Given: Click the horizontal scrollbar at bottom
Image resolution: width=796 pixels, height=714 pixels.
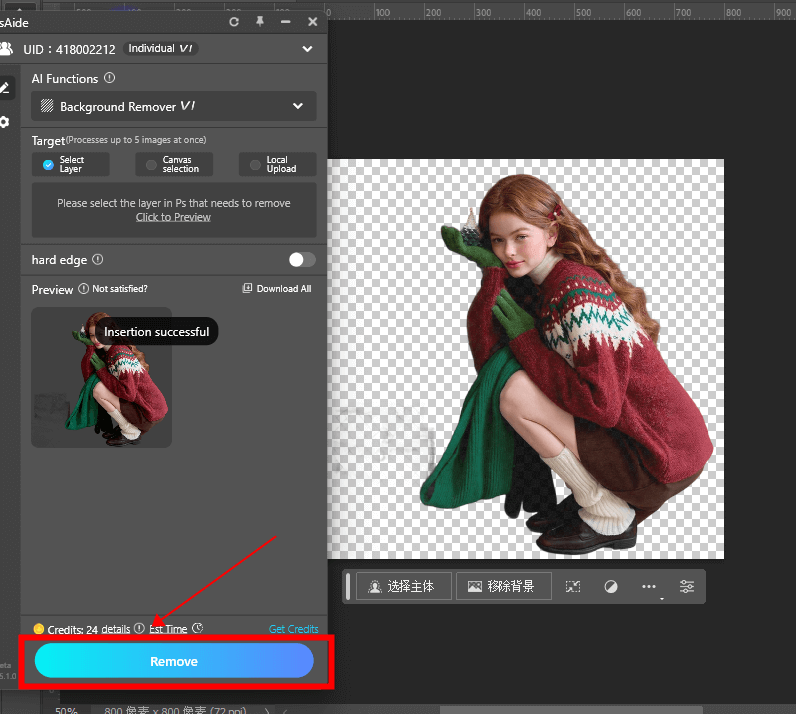Looking at the screenshot, I should [x=571, y=709].
